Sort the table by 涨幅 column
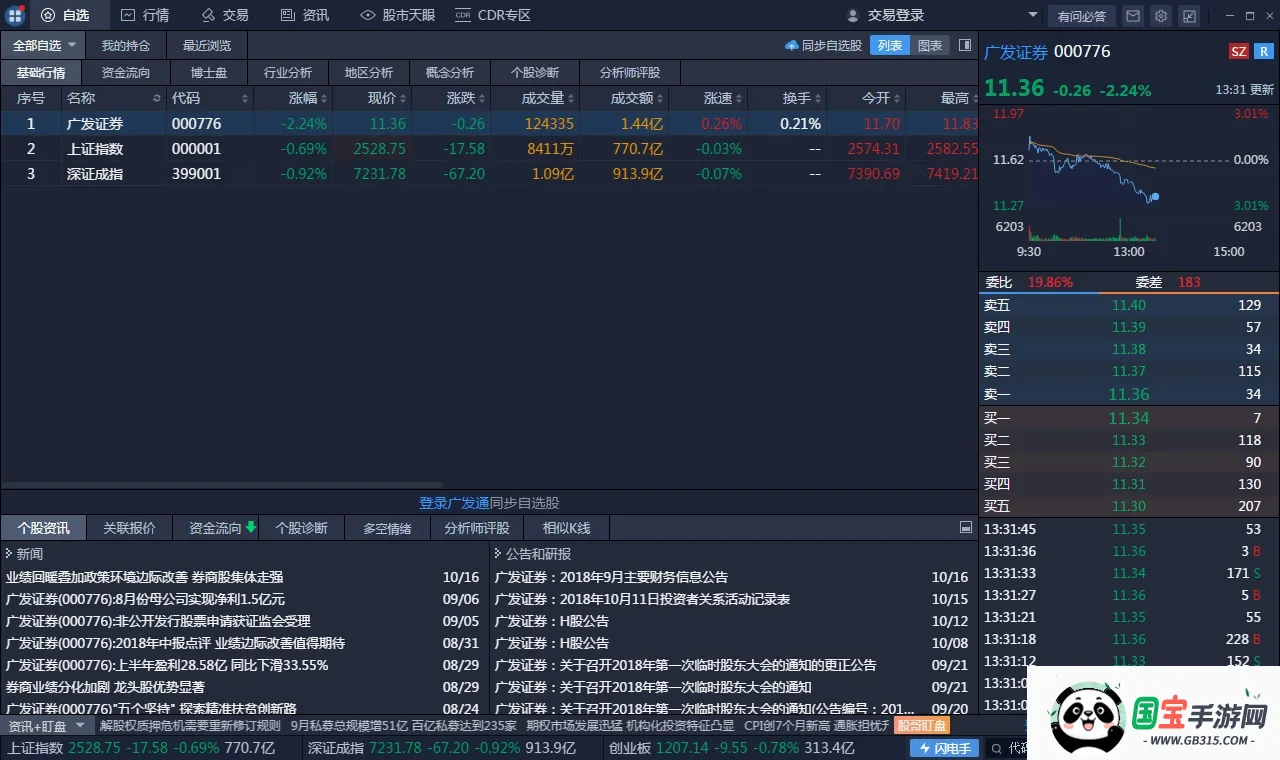 pos(302,98)
